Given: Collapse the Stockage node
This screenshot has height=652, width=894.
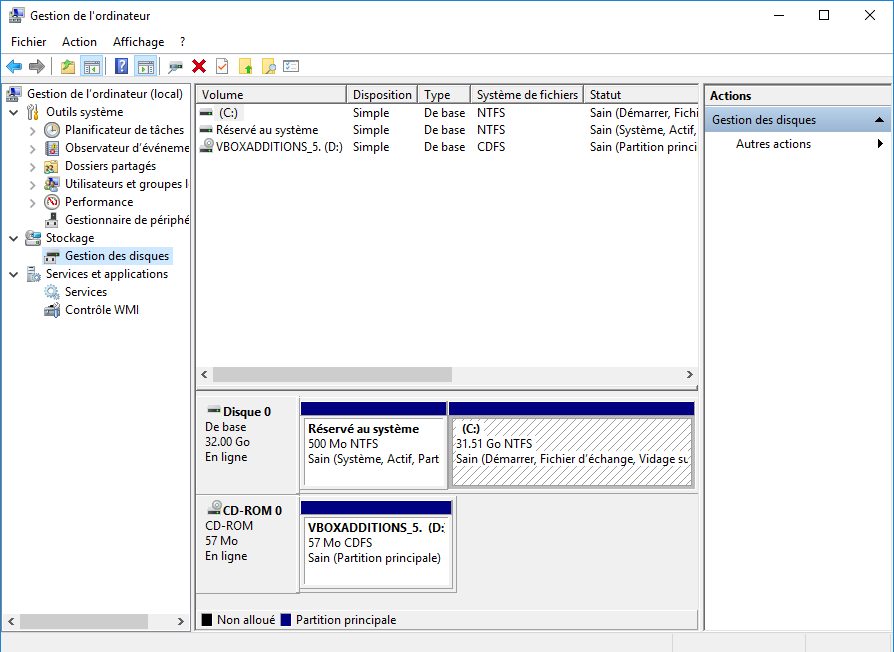Looking at the screenshot, I should coord(14,238).
